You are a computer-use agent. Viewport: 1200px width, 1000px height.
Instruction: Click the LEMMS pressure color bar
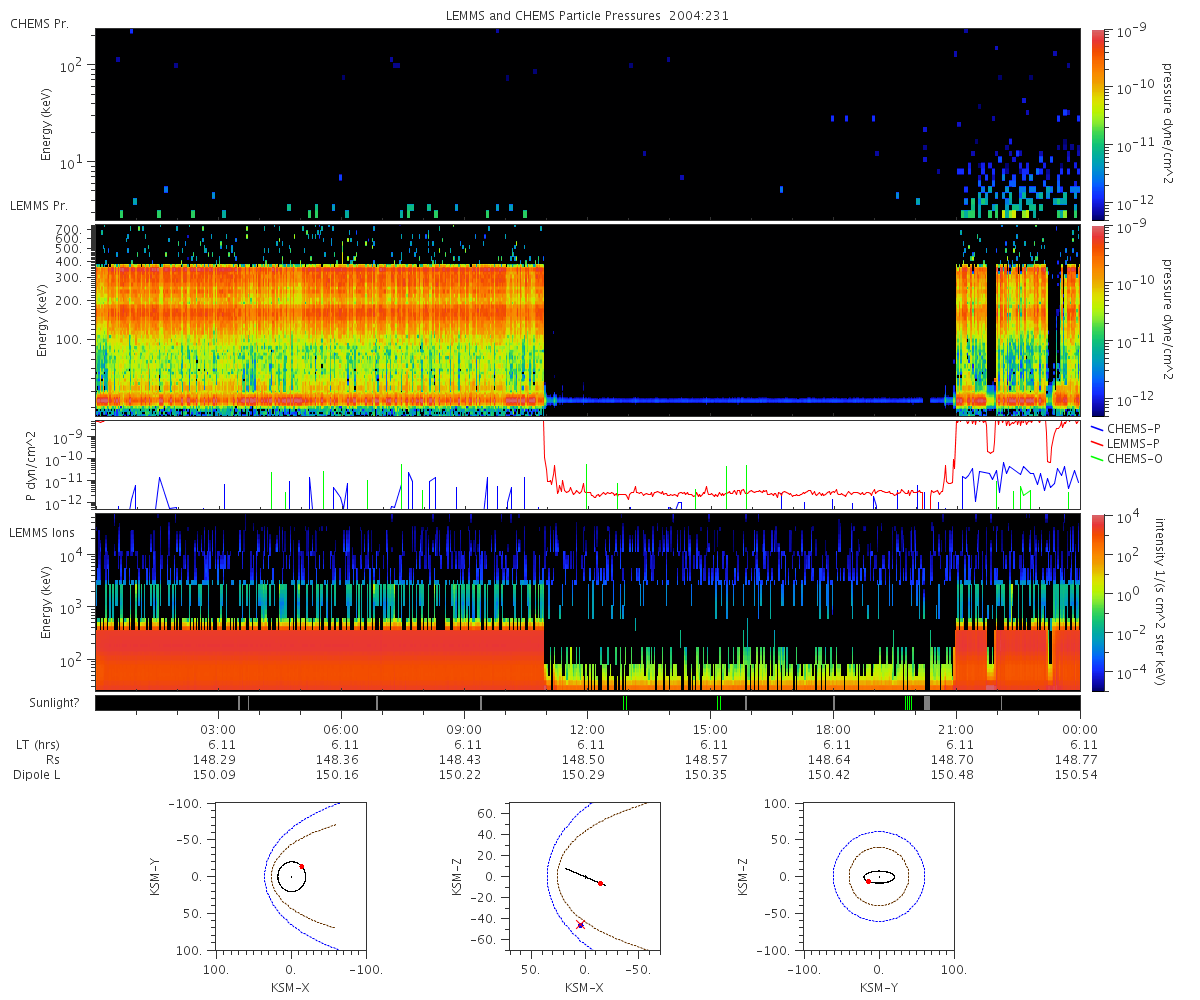(x=1097, y=320)
